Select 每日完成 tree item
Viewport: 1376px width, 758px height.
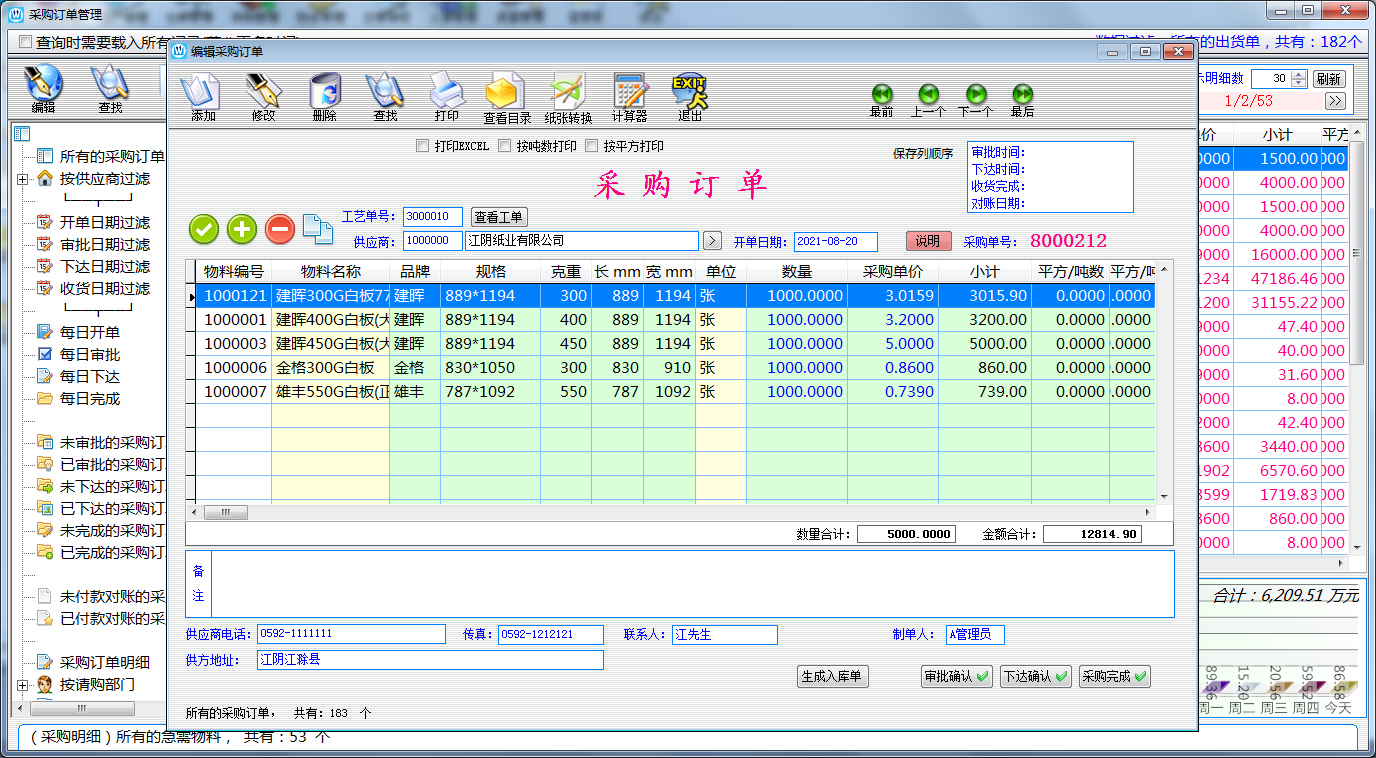tap(89, 398)
